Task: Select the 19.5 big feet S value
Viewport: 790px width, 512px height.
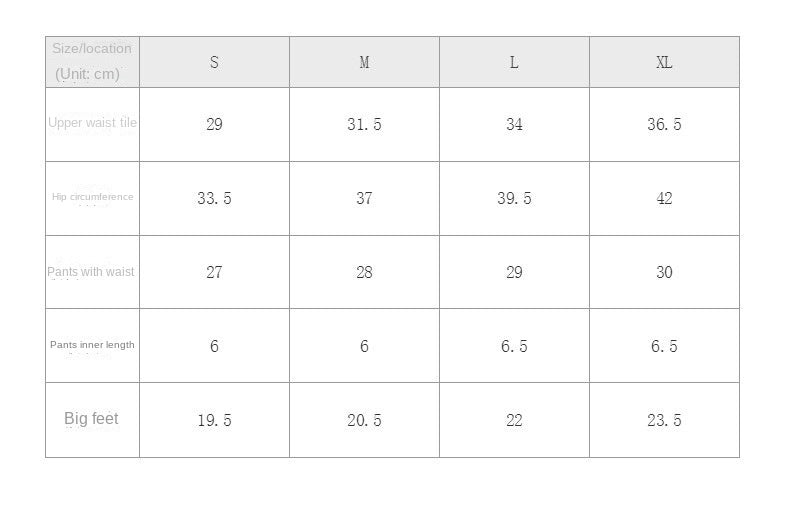Action: click(214, 421)
